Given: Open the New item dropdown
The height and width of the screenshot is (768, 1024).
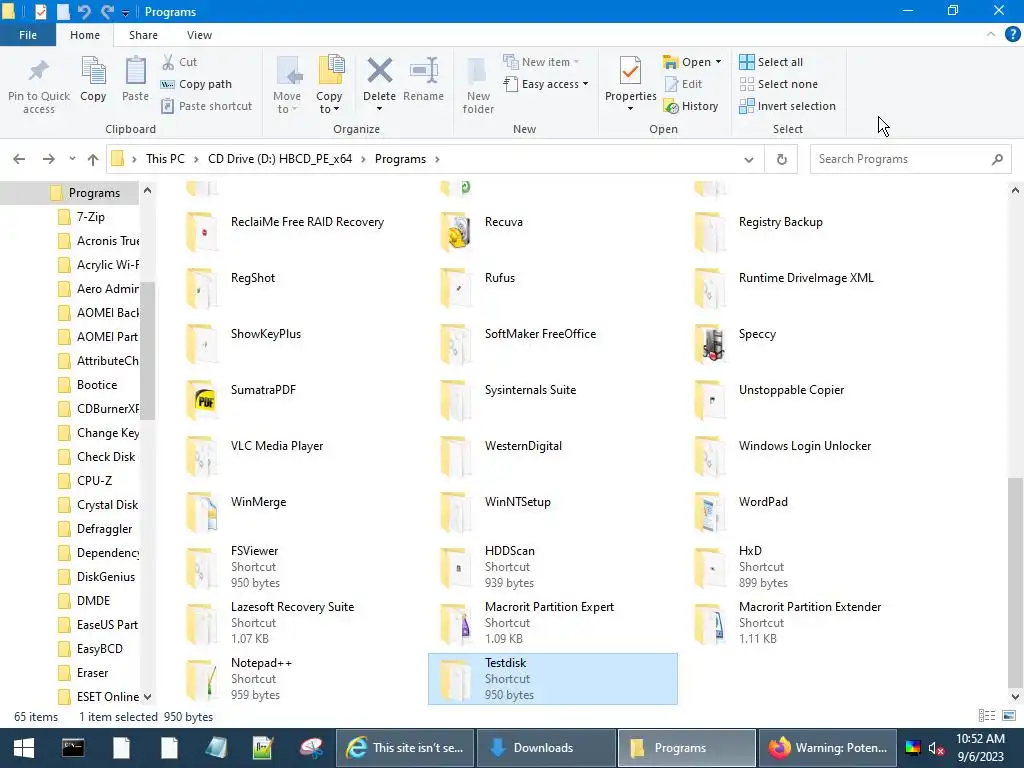Looking at the screenshot, I should [x=541, y=62].
